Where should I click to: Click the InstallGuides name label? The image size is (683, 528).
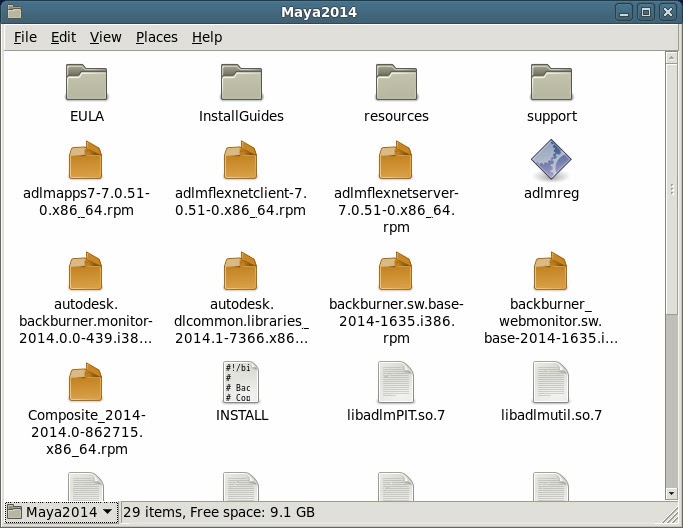click(x=241, y=116)
